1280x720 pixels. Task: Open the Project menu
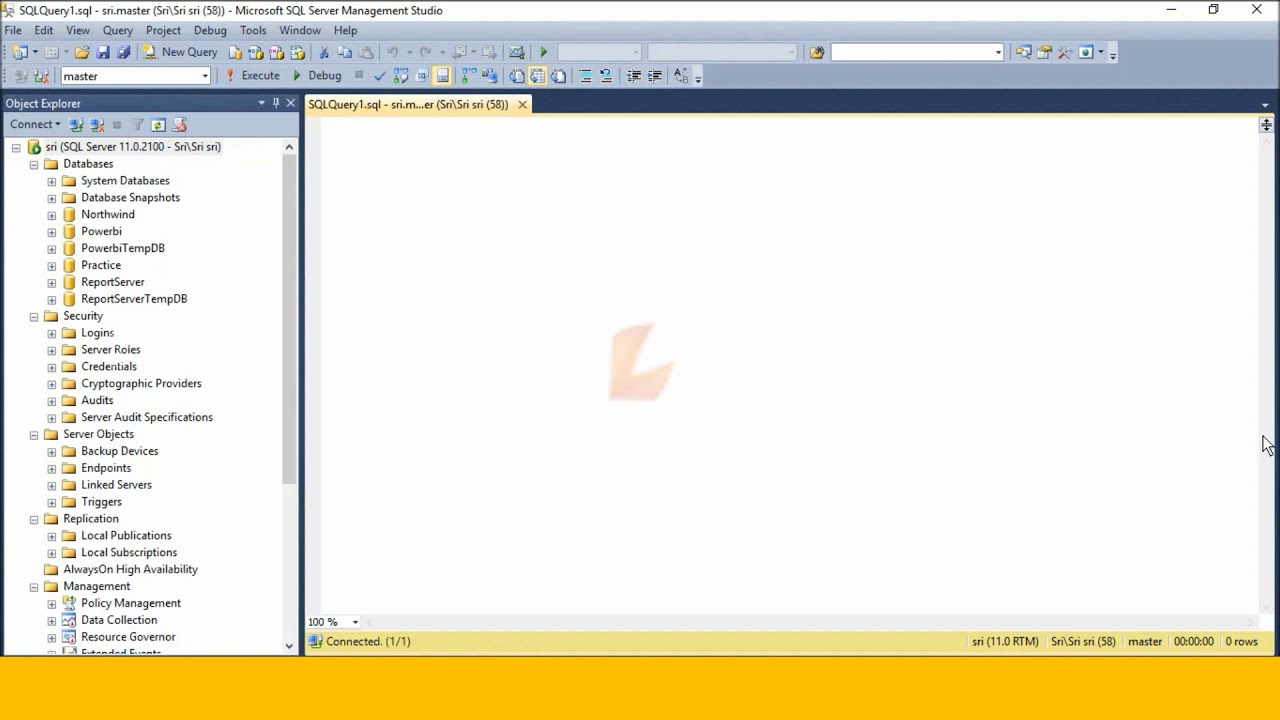[163, 30]
